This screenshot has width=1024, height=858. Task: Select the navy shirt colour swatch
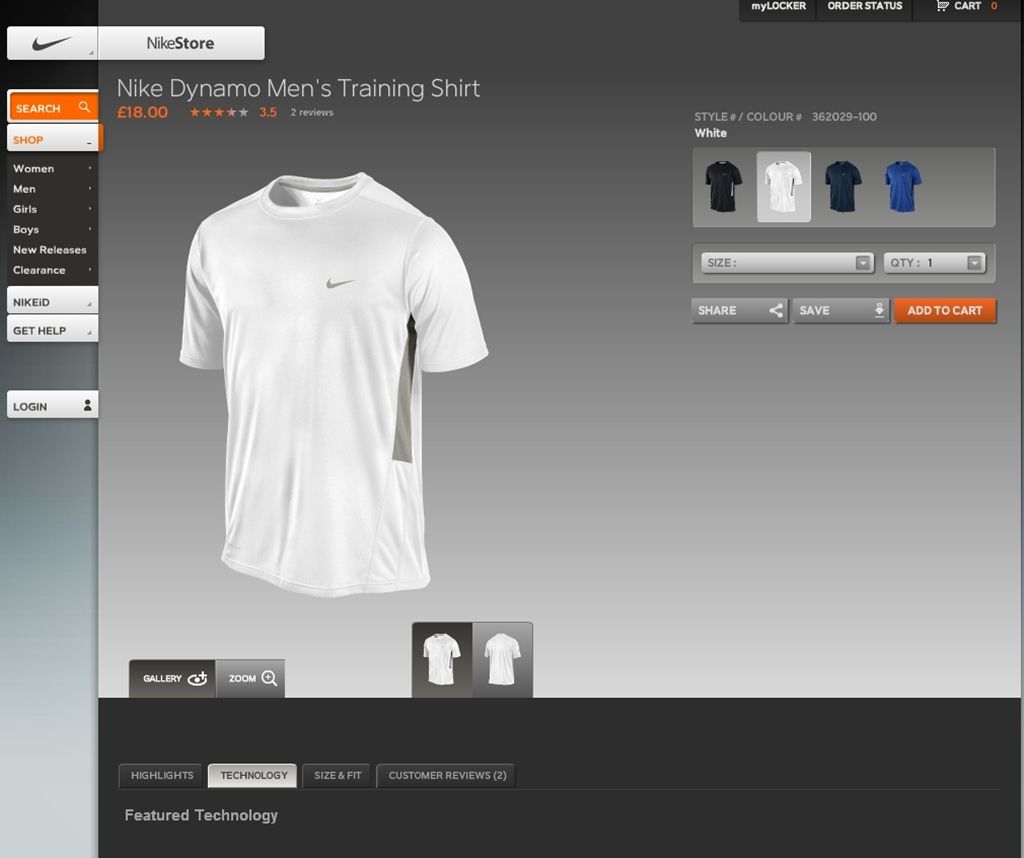[x=843, y=187]
